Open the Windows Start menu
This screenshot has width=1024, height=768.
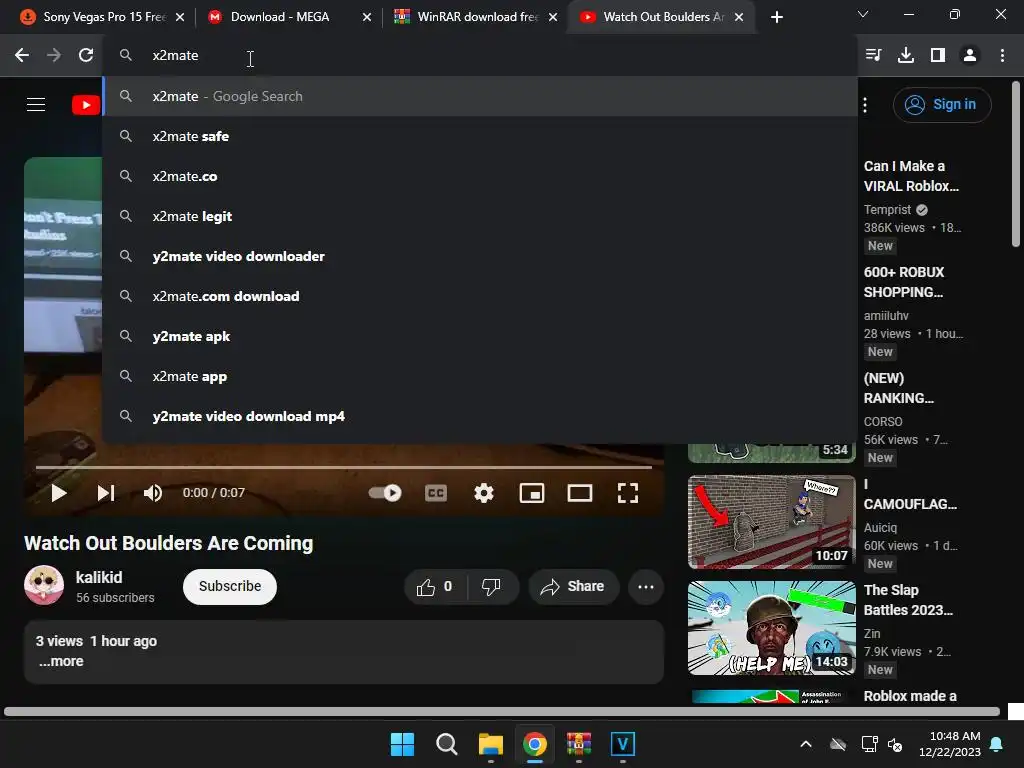[x=402, y=744]
